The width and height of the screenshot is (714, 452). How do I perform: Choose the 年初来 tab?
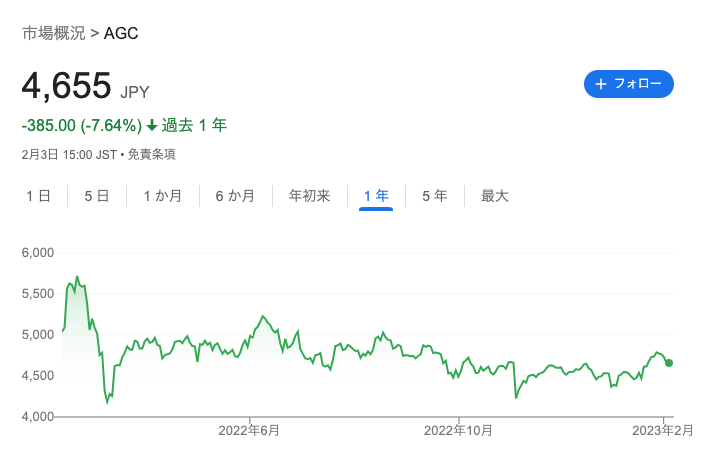click(x=309, y=196)
